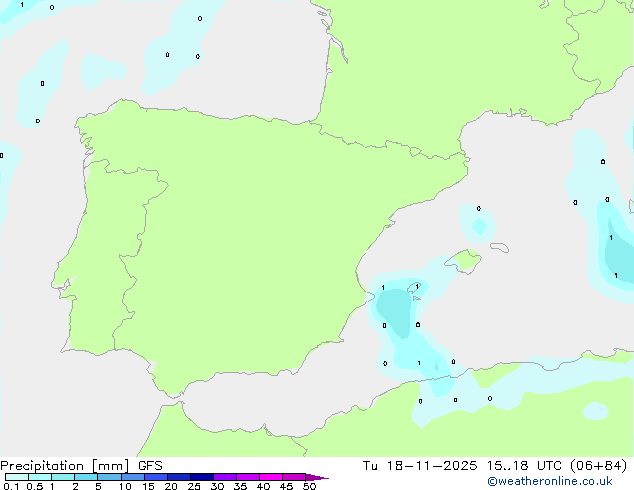Screen dimensions: 634x490
Task: Click the legend swatch between 0.5 and 1
Action: click(x=40, y=477)
